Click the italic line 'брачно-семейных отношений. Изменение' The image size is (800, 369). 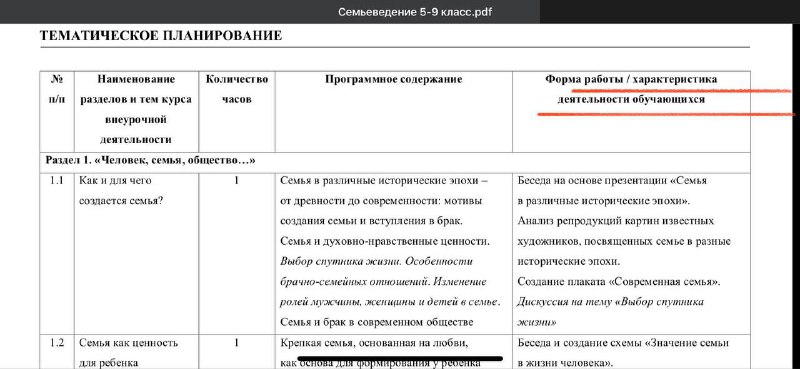[x=383, y=282]
